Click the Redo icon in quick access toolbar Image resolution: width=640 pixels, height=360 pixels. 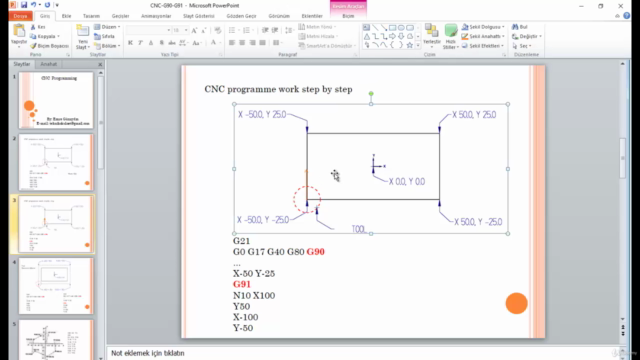pyautogui.click(x=47, y=5)
